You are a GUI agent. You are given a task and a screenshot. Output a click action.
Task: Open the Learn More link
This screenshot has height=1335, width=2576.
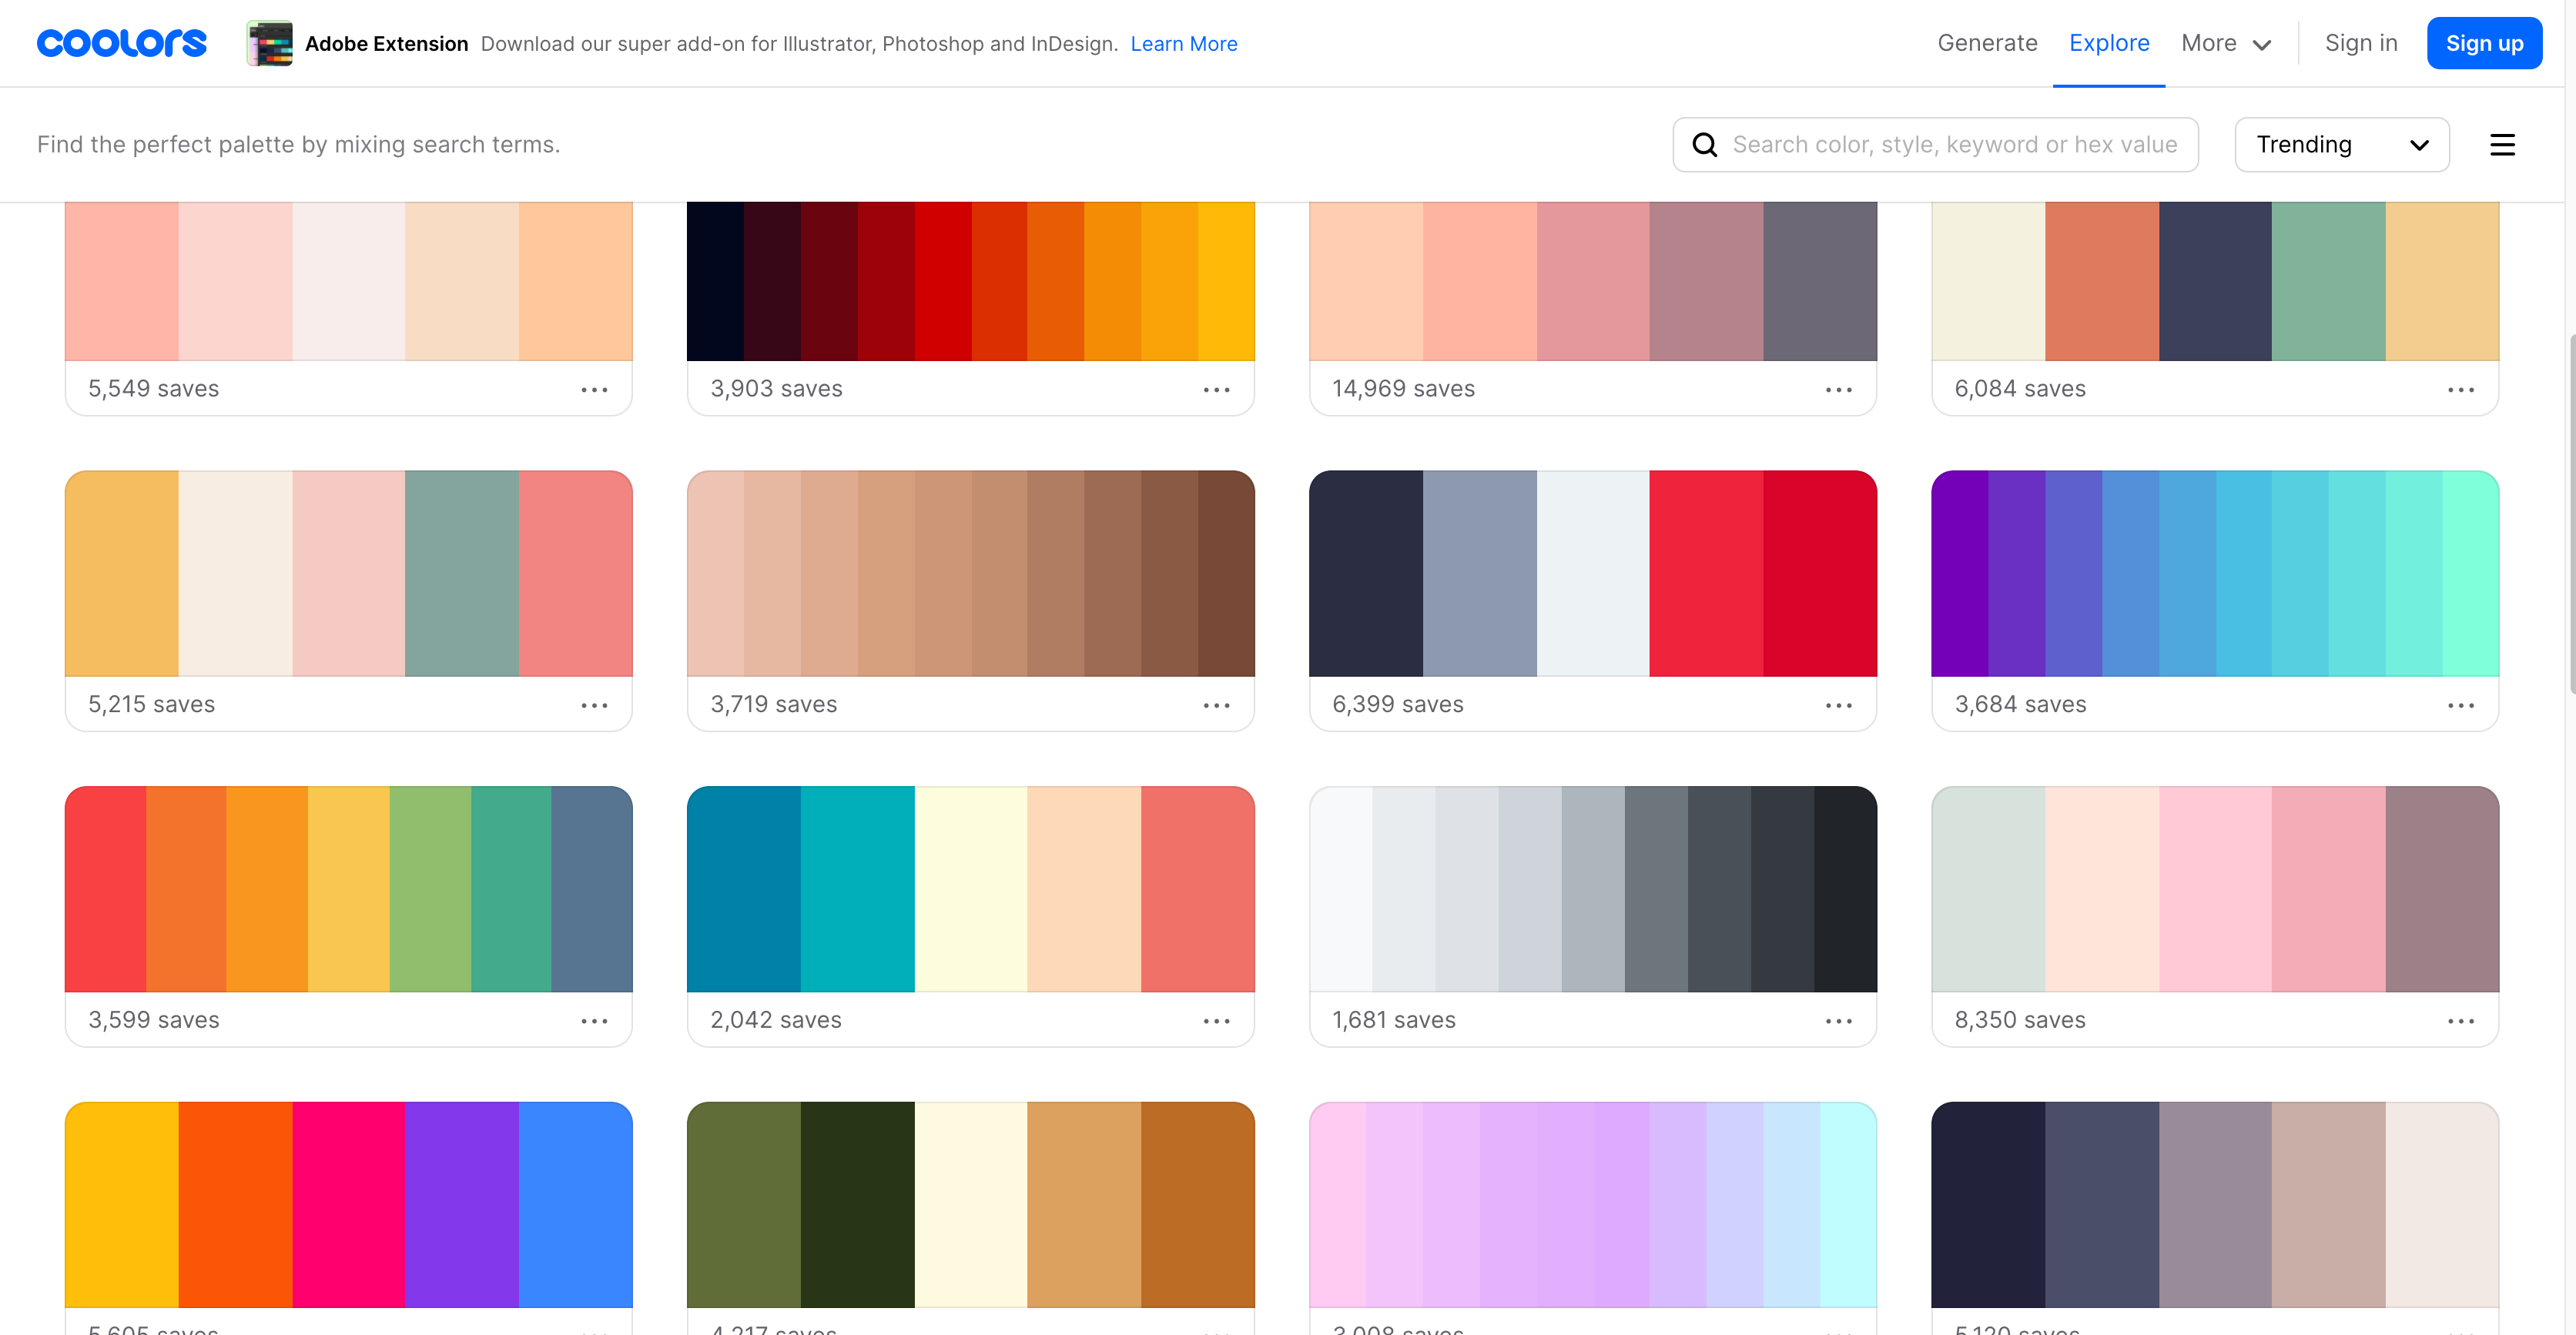click(x=1183, y=44)
